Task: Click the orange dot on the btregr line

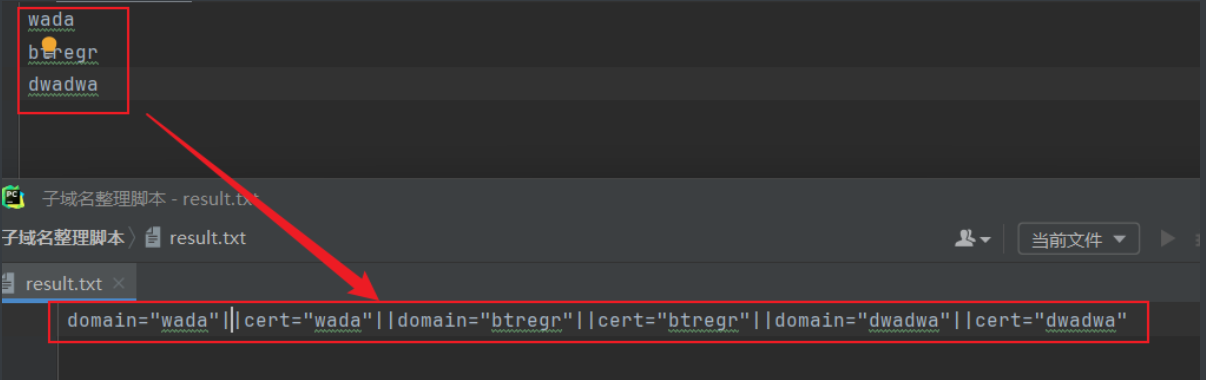Action: (x=49, y=45)
